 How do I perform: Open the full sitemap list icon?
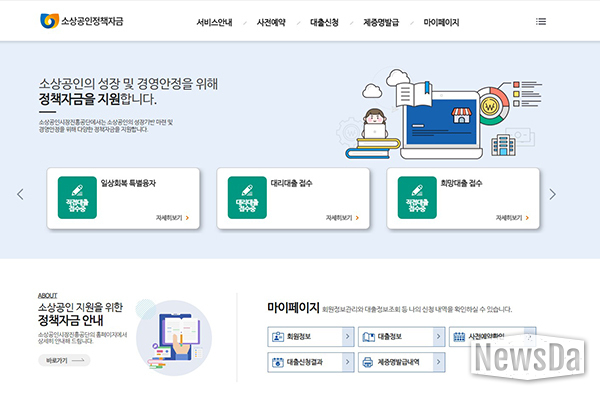tap(541, 21)
